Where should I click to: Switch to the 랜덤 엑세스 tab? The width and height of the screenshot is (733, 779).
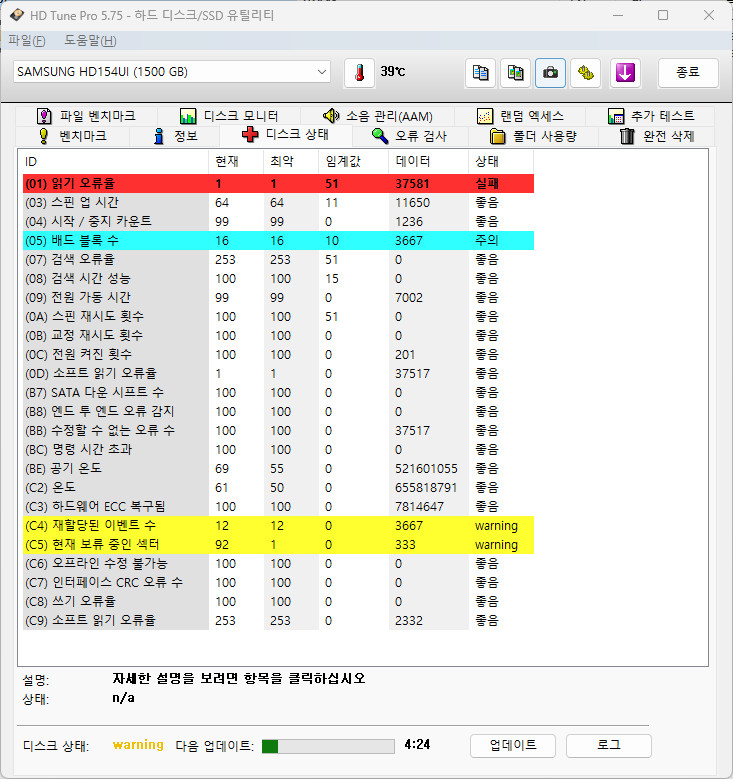[520, 116]
